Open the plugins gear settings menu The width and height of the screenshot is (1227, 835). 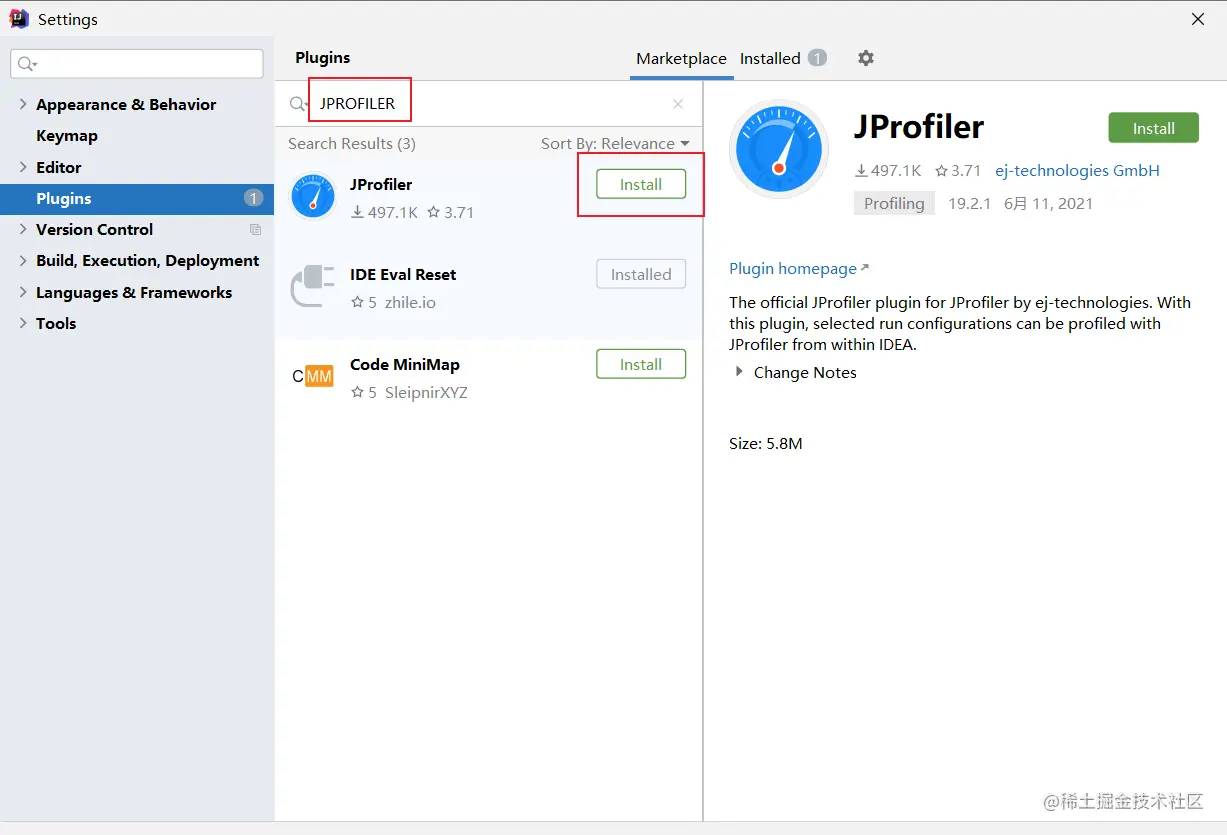click(866, 58)
